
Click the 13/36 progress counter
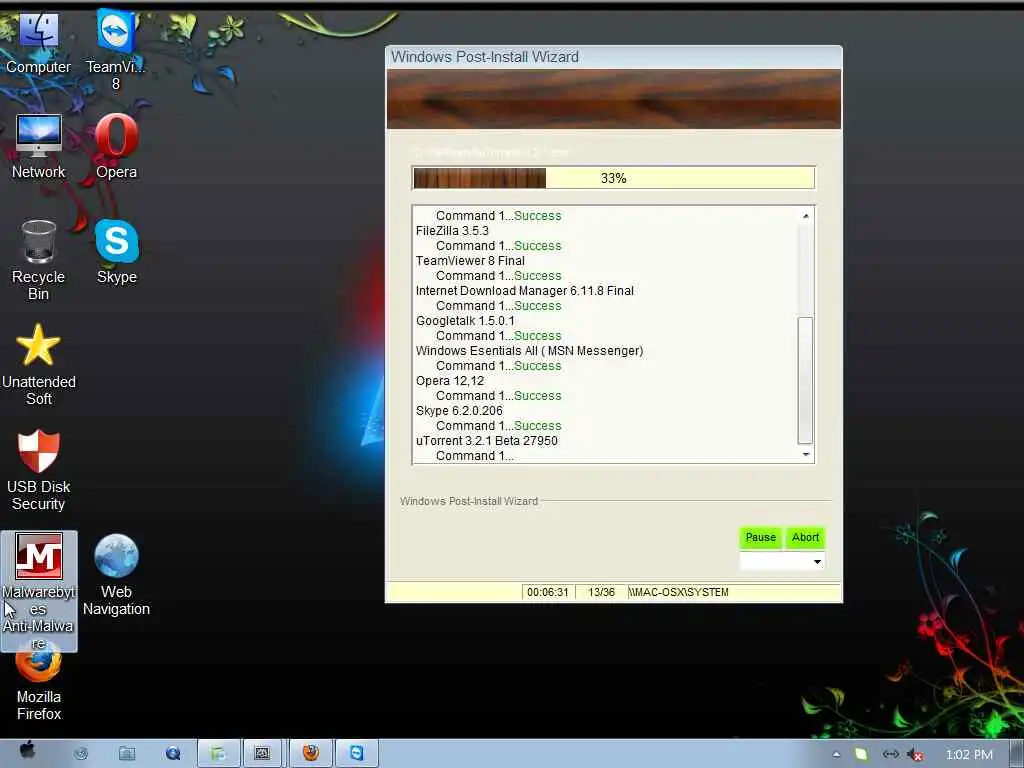601,592
